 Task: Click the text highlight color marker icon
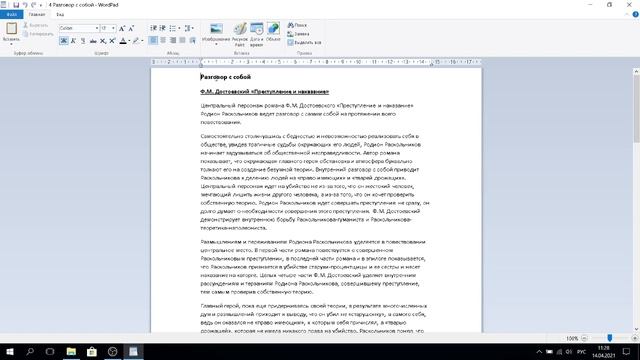coord(136,40)
